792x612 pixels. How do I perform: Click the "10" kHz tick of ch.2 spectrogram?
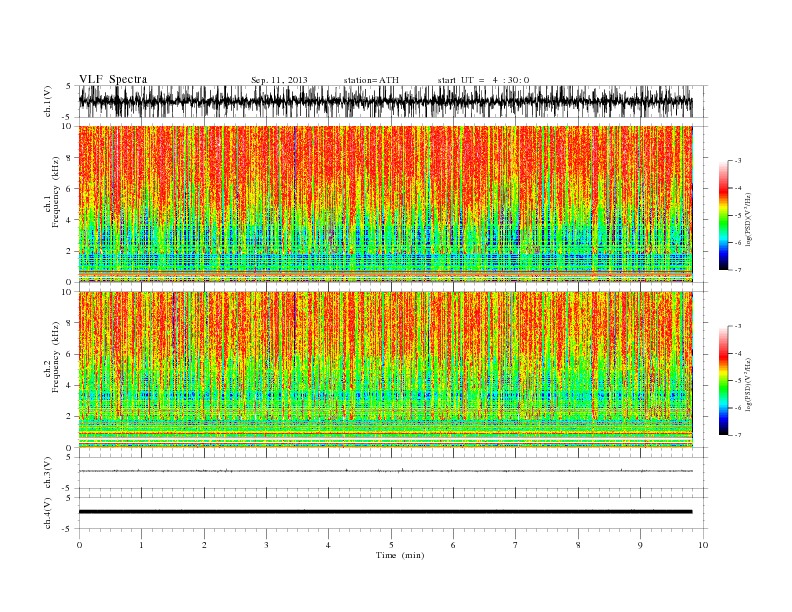pyautogui.click(x=67, y=292)
